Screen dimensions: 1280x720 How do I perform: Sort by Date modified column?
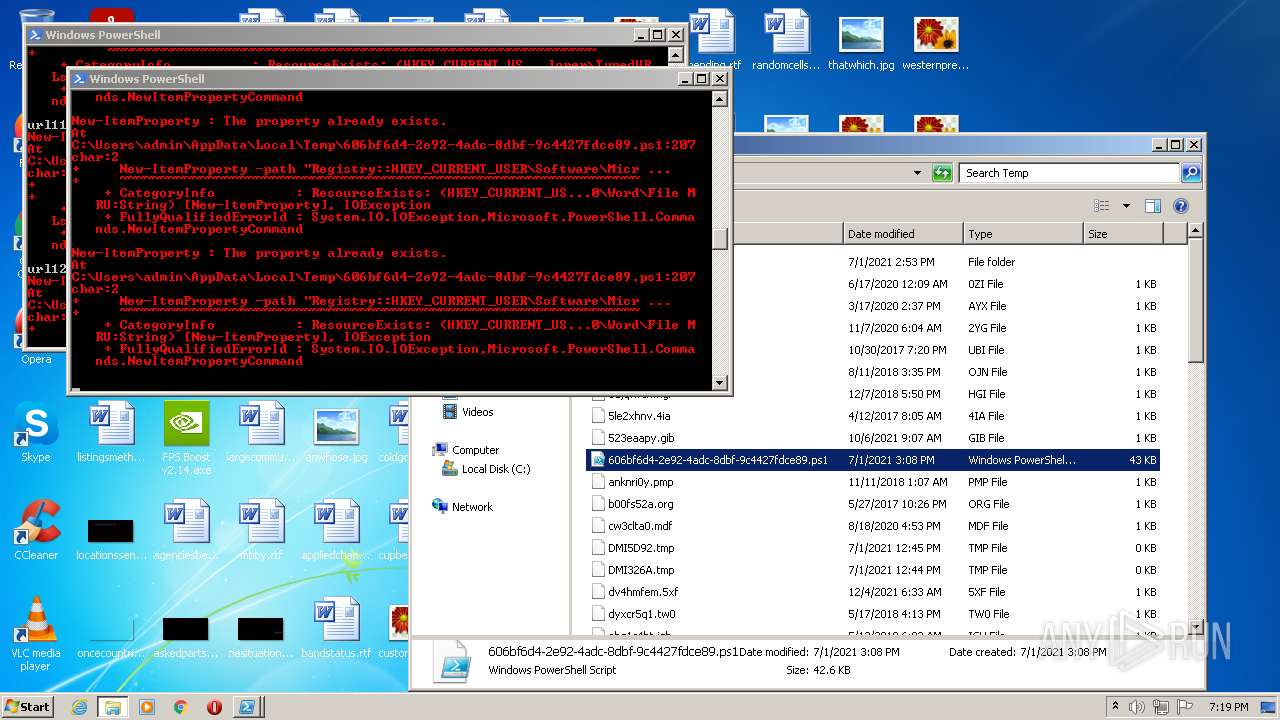(x=903, y=234)
